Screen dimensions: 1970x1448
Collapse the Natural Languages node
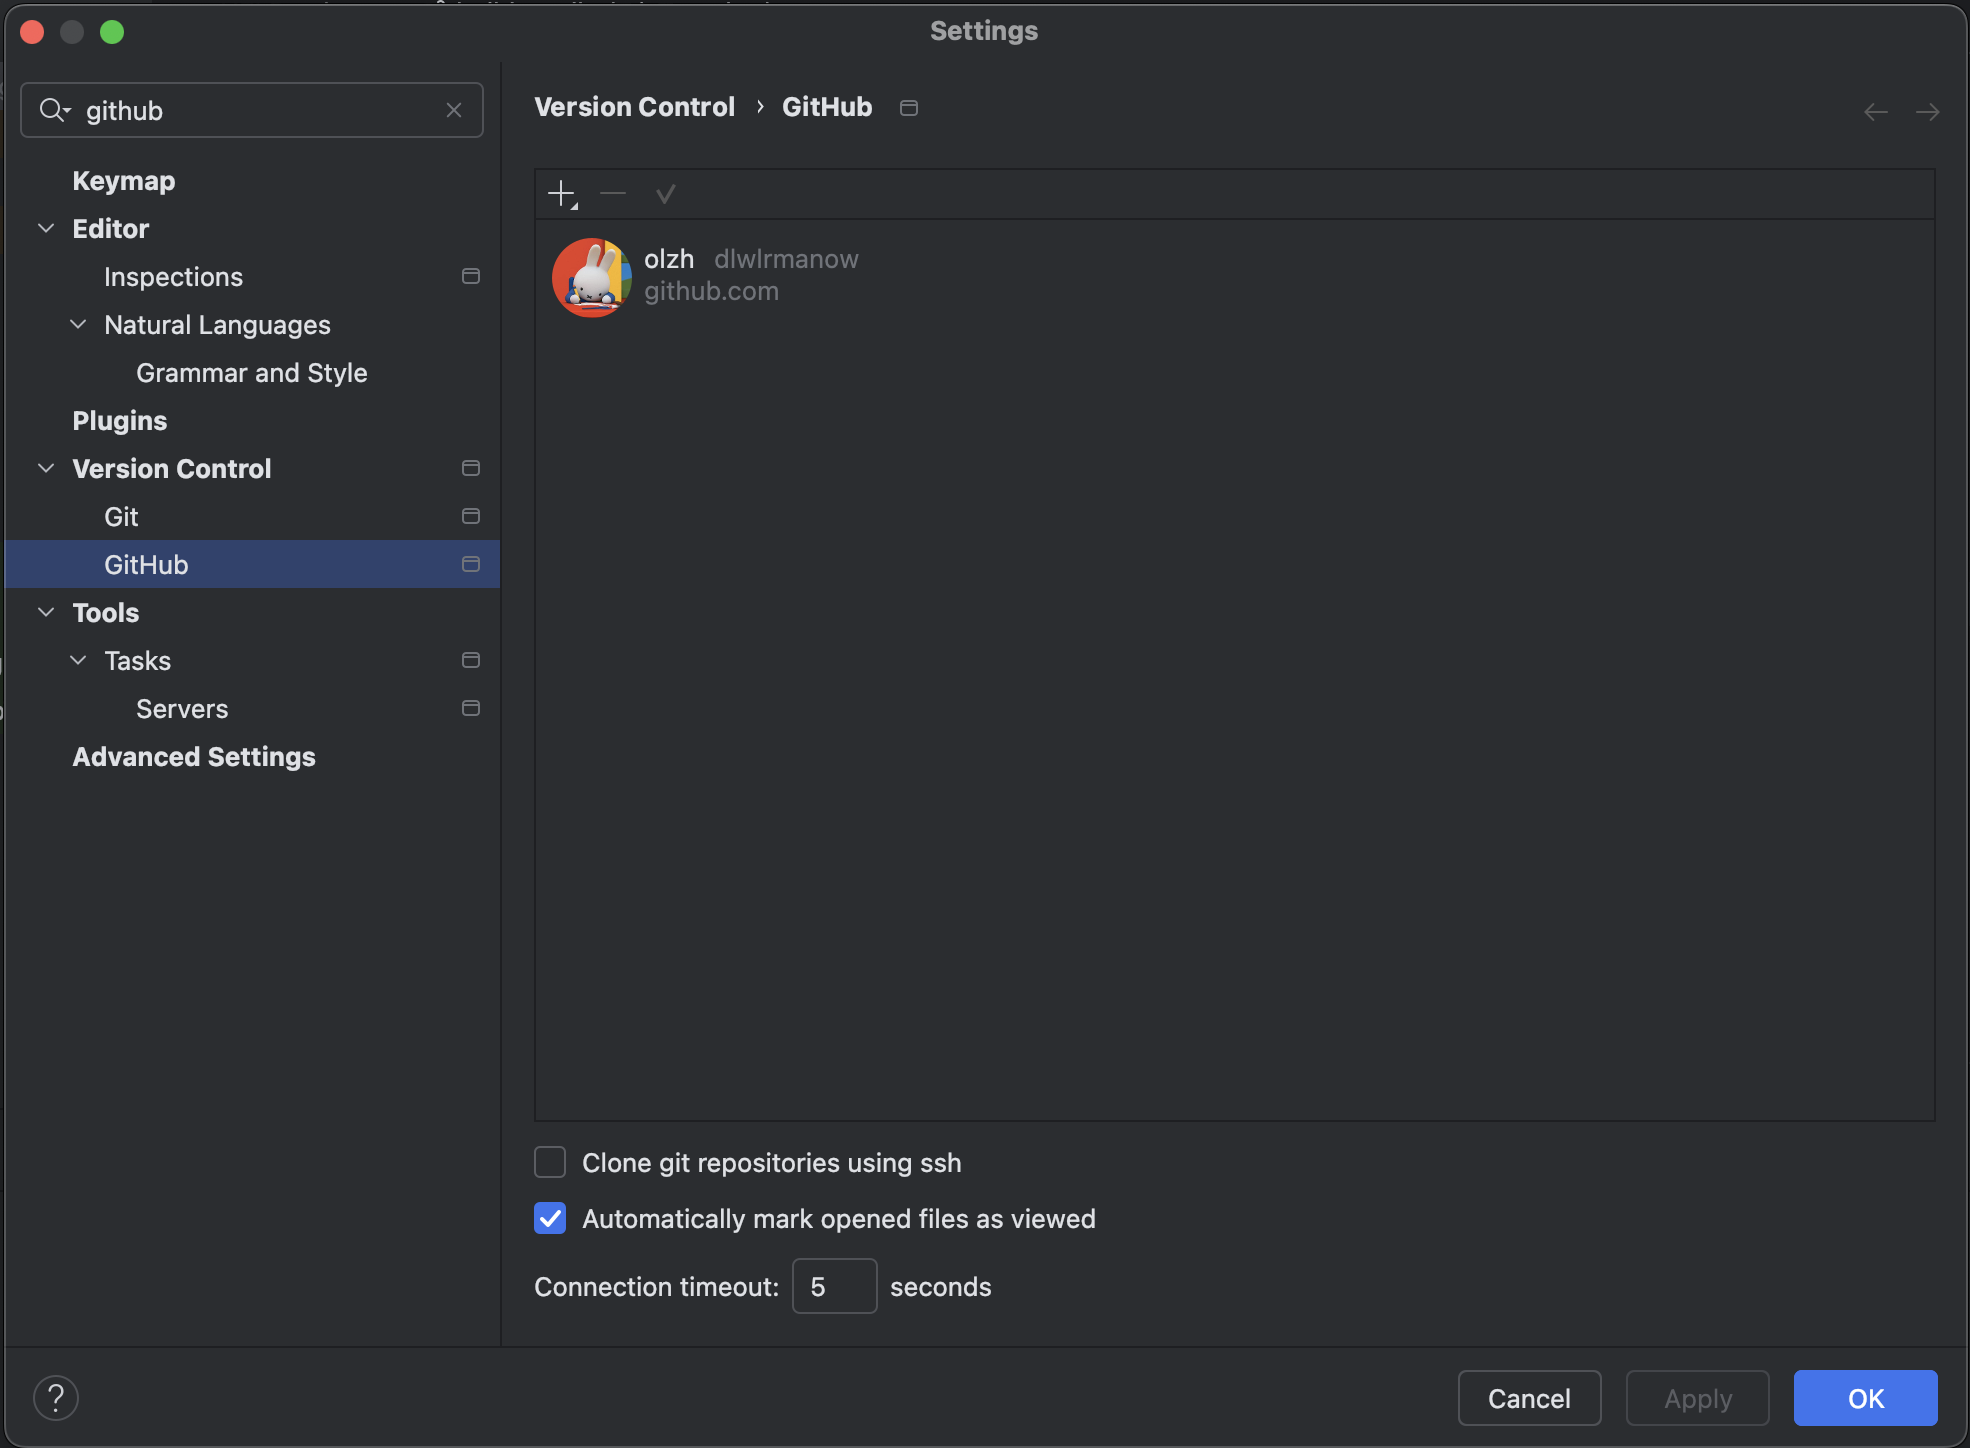coord(78,325)
